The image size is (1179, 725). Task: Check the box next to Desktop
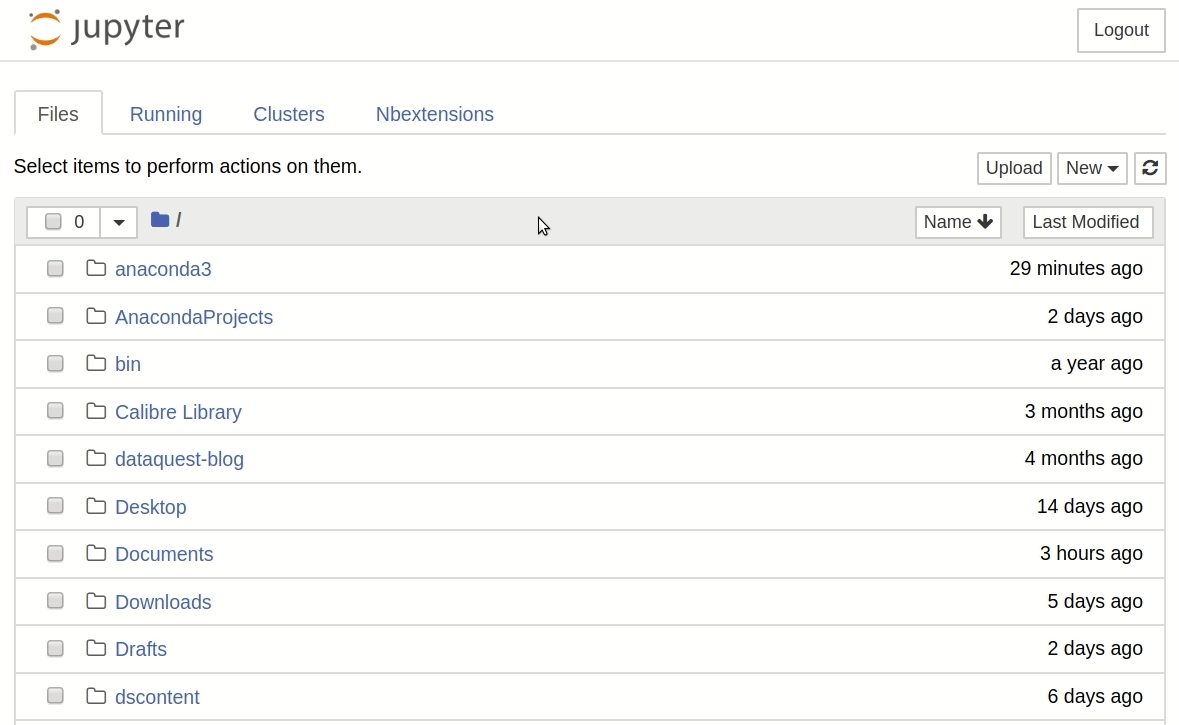click(x=55, y=506)
